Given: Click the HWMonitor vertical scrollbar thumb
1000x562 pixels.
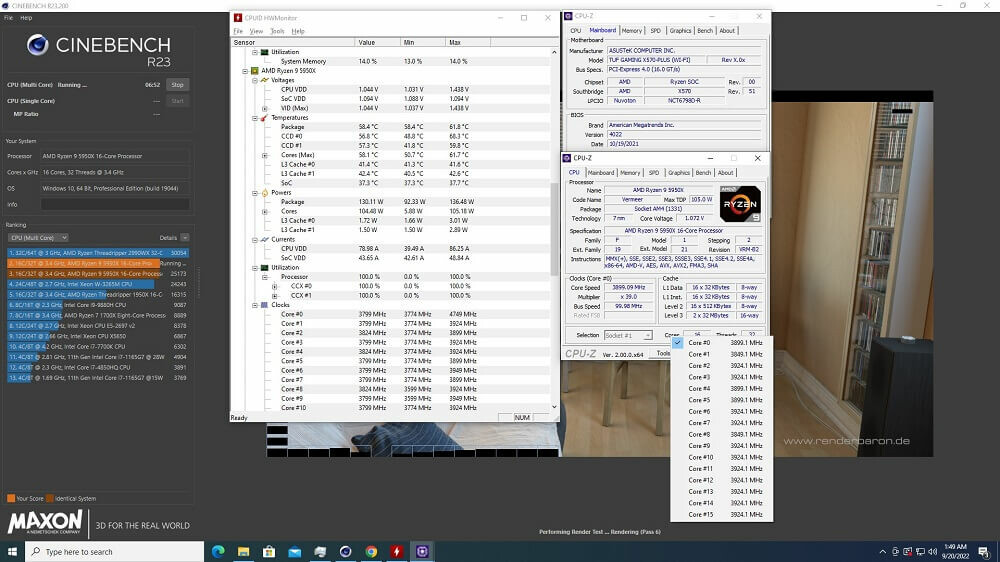Looking at the screenshot, I should pyautogui.click(x=554, y=229).
